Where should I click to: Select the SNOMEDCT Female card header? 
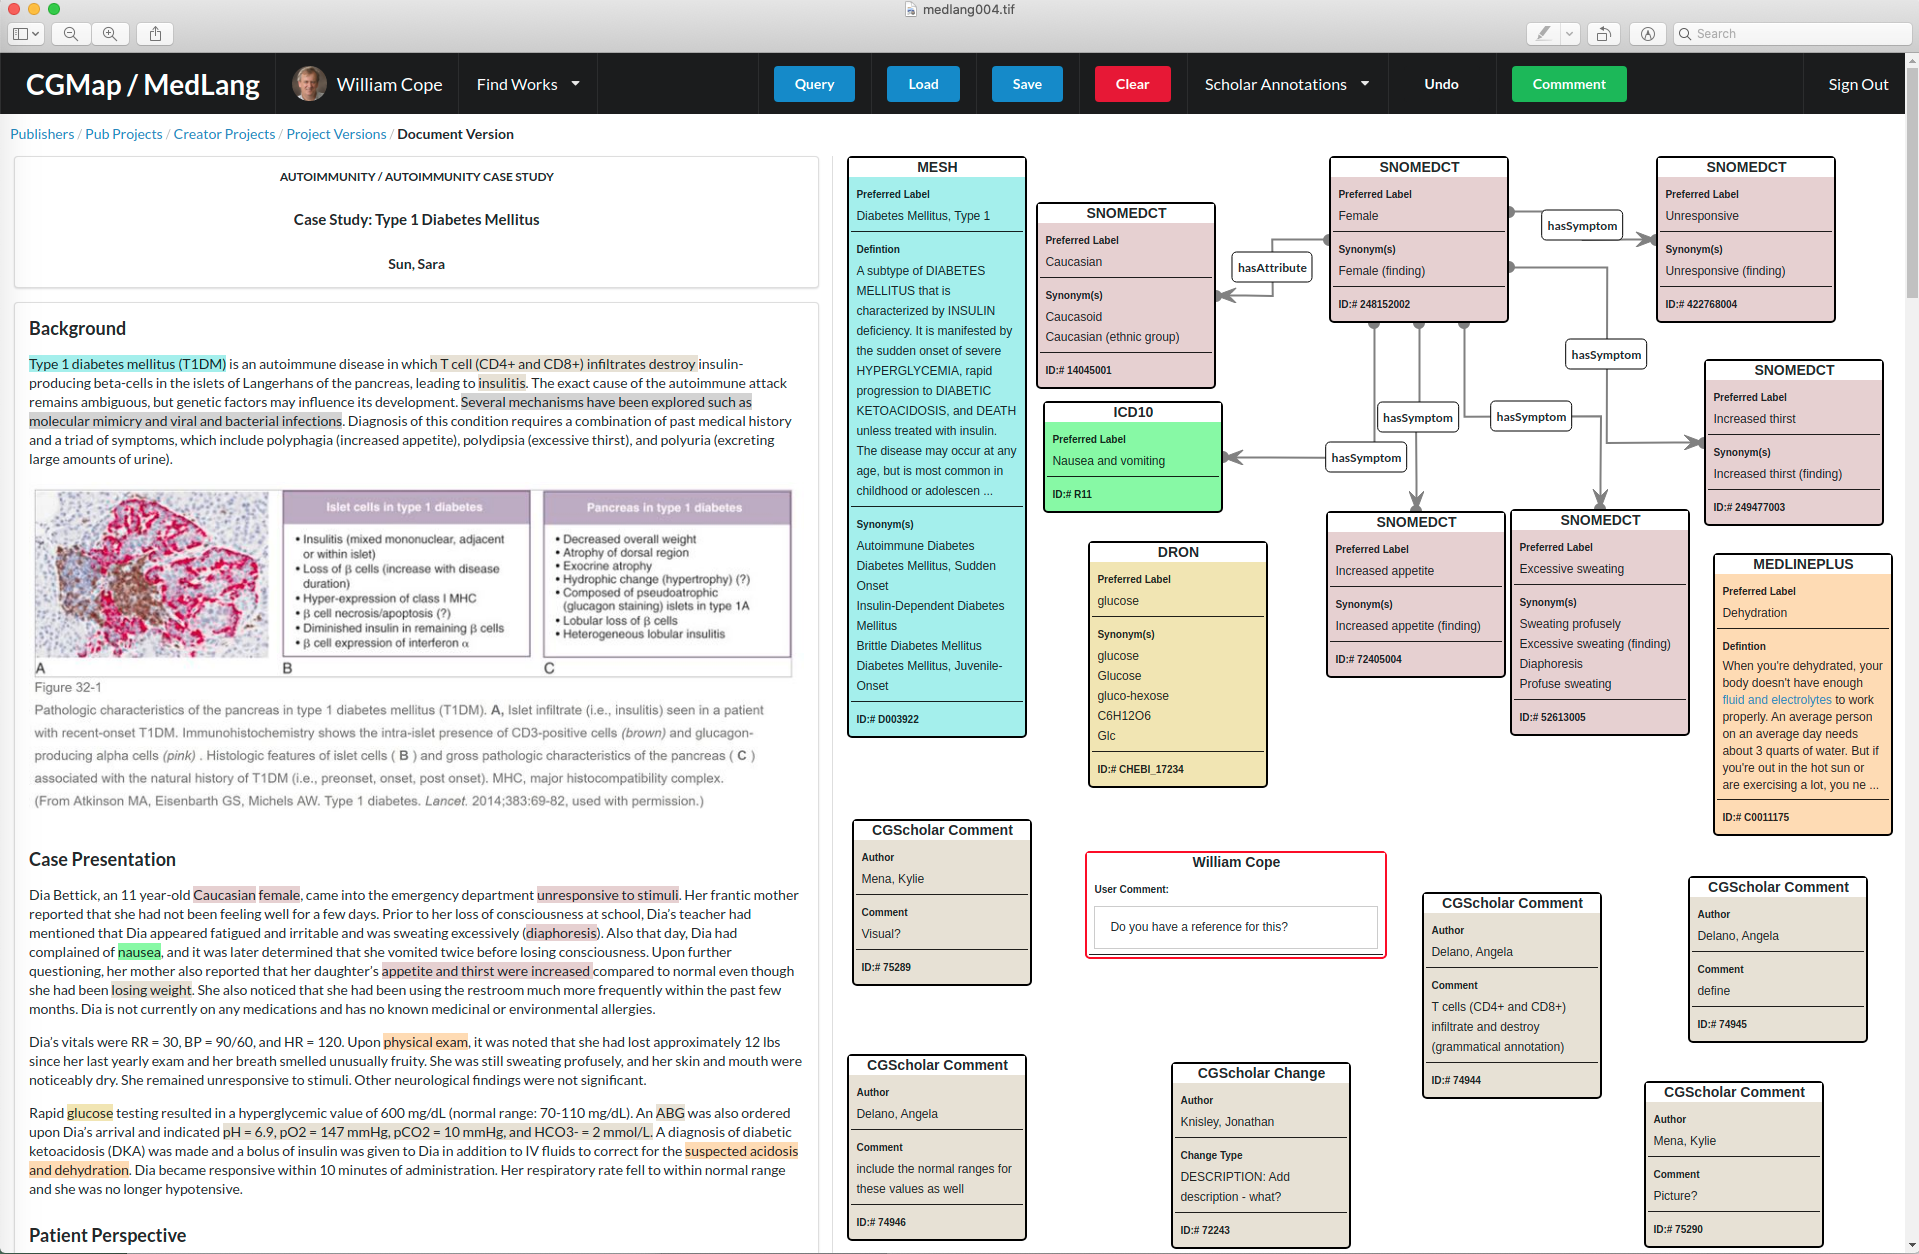click(x=1419, y=167)
